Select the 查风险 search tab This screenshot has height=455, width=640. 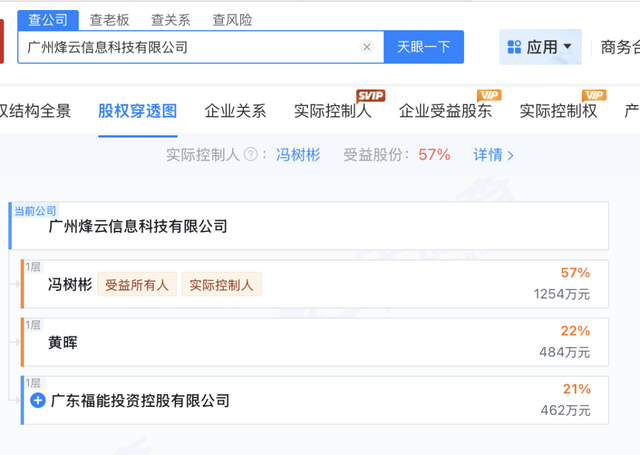232,19
